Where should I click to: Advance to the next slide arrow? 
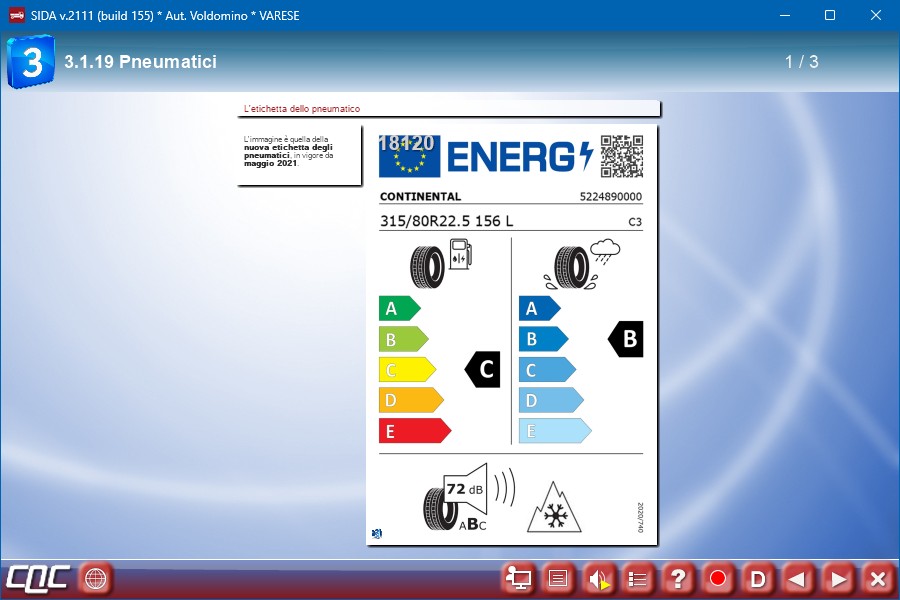(838, 578)
